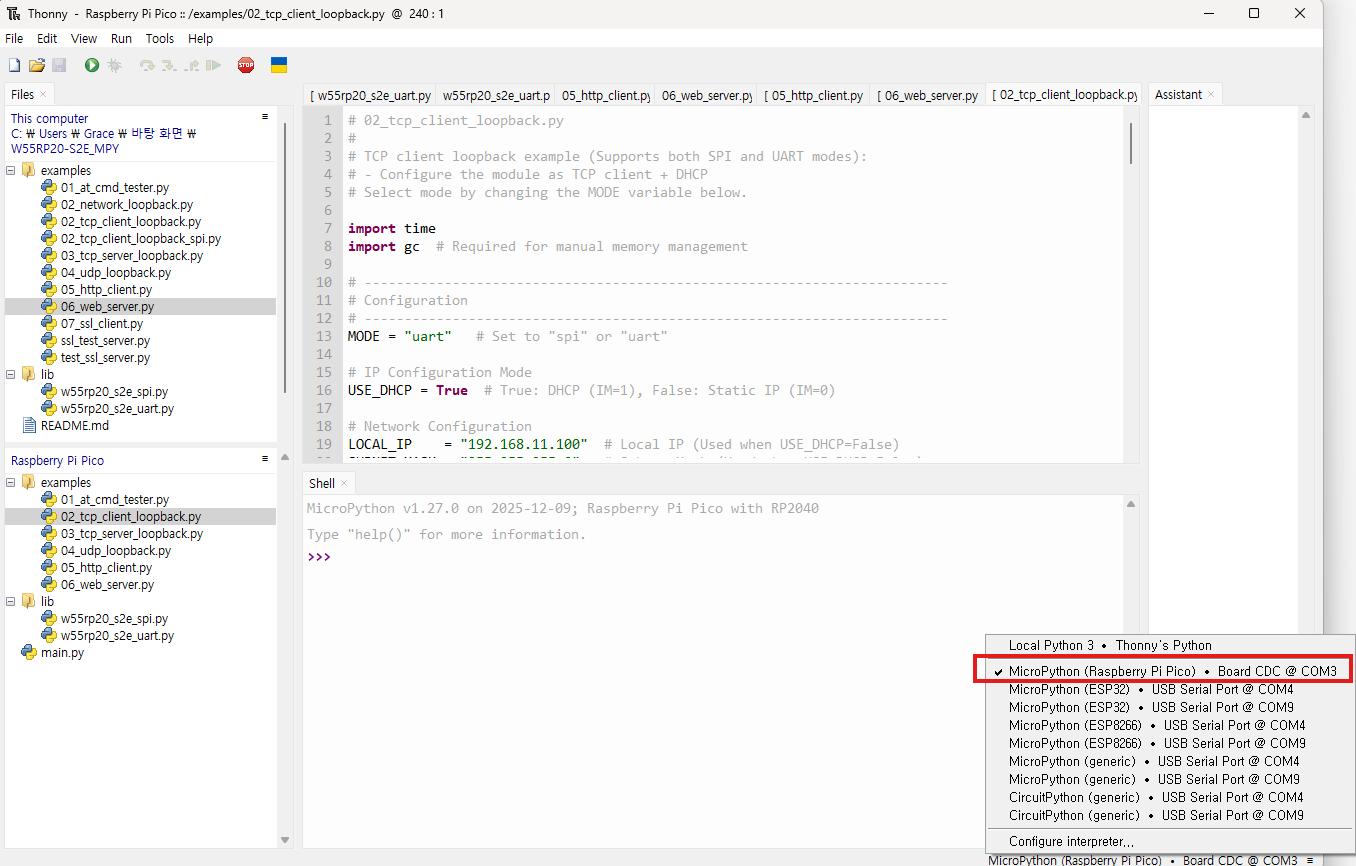1356x866 pixels.
Task: Select 04_udp_loopback.py under Raspberry Pi Pico
Action: 115,550
